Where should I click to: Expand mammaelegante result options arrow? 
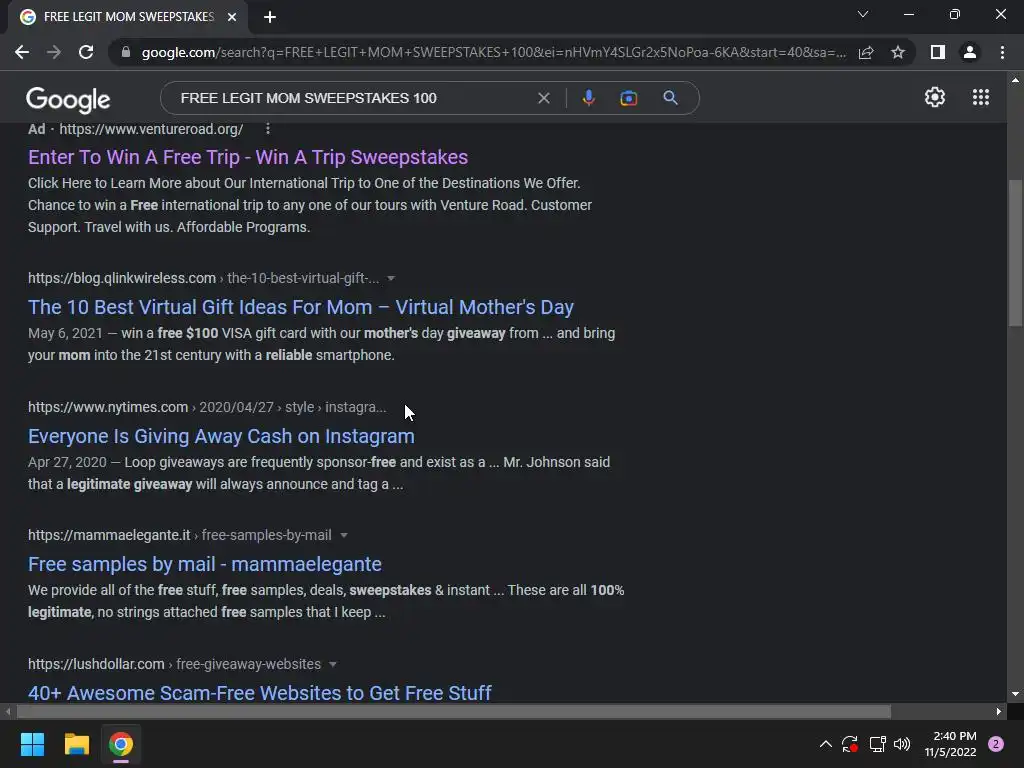pyautogui.click(x=344, y=536)
